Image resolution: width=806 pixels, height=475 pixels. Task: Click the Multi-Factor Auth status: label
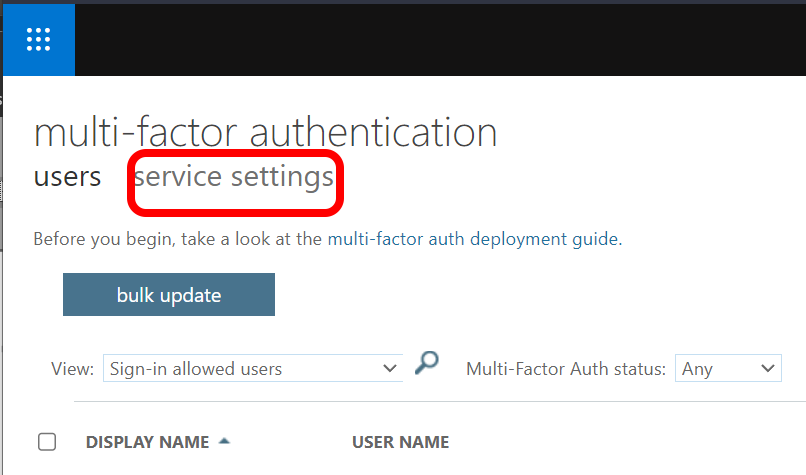[565, 369]
